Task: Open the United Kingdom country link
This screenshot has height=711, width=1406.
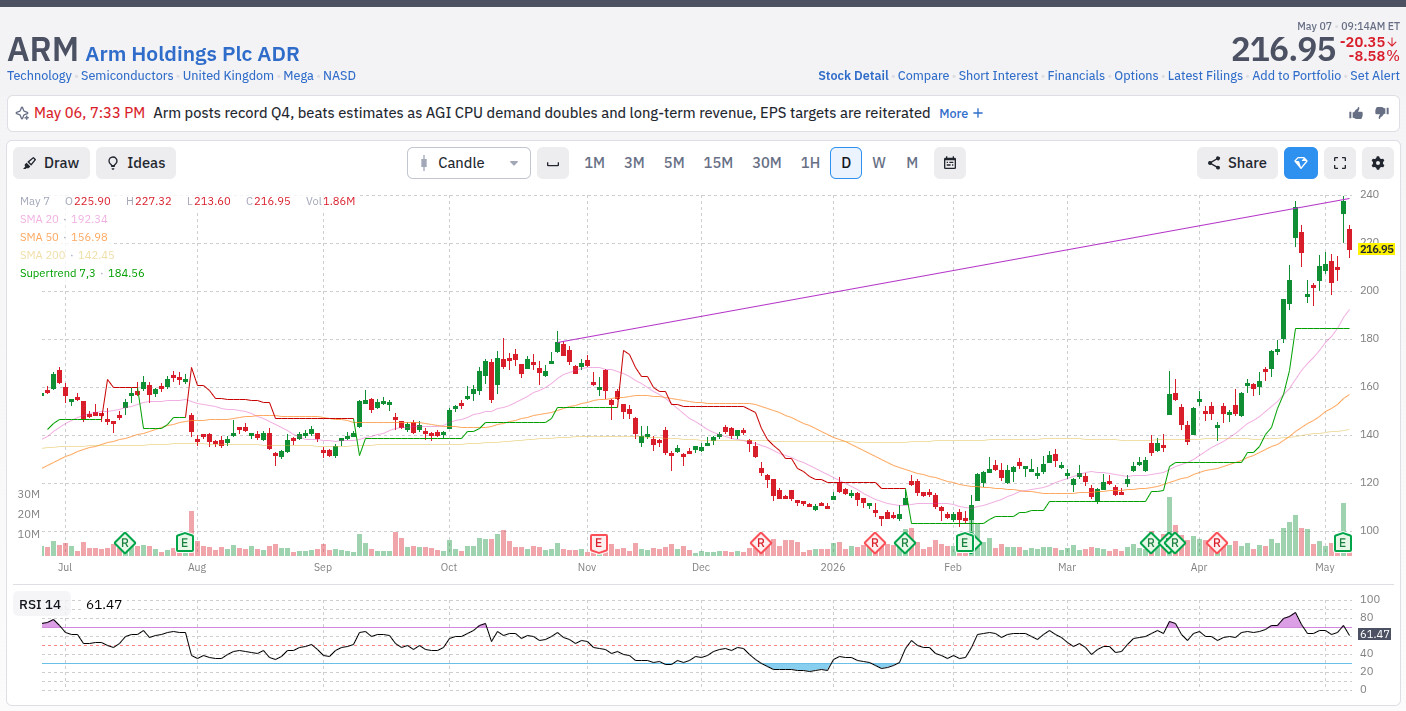Action: (x=228, y=76)
